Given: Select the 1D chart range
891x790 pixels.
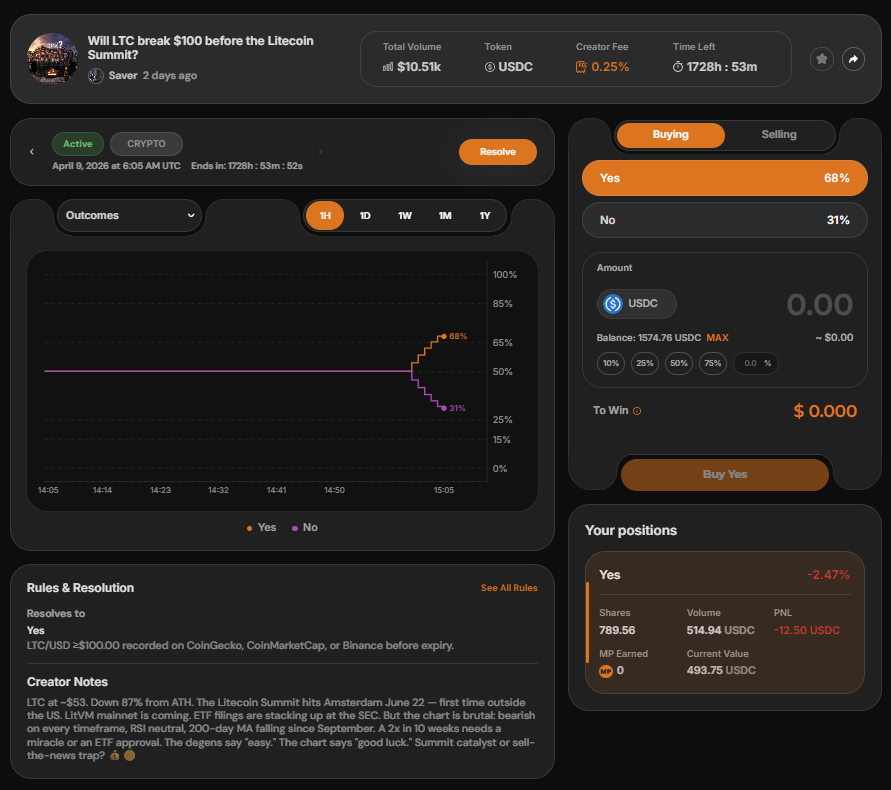Looking at the screenshot, I should [x=365, y=216].
